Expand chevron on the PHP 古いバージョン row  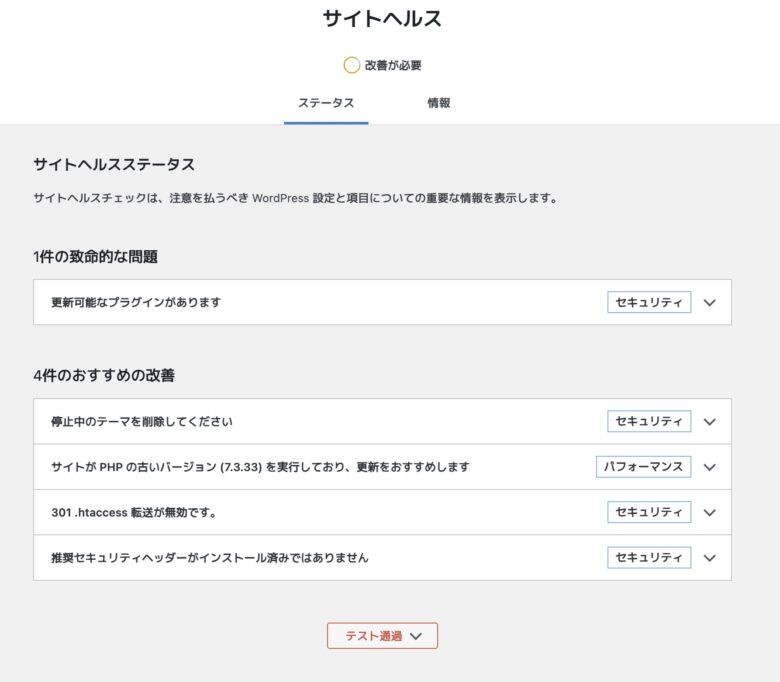tap(710, 467)
